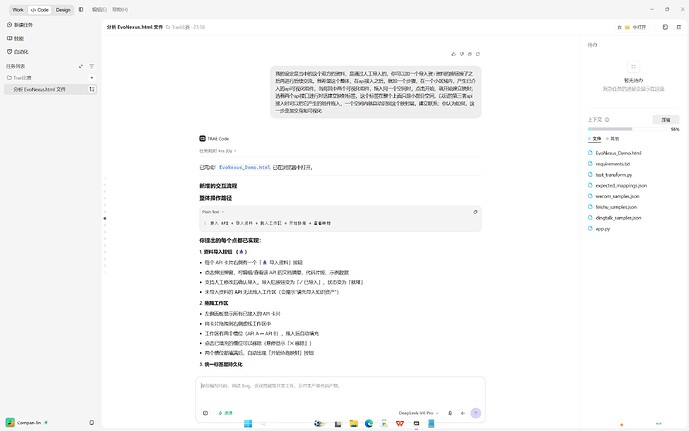Click the file icon beside app.py

pos(590,228)
